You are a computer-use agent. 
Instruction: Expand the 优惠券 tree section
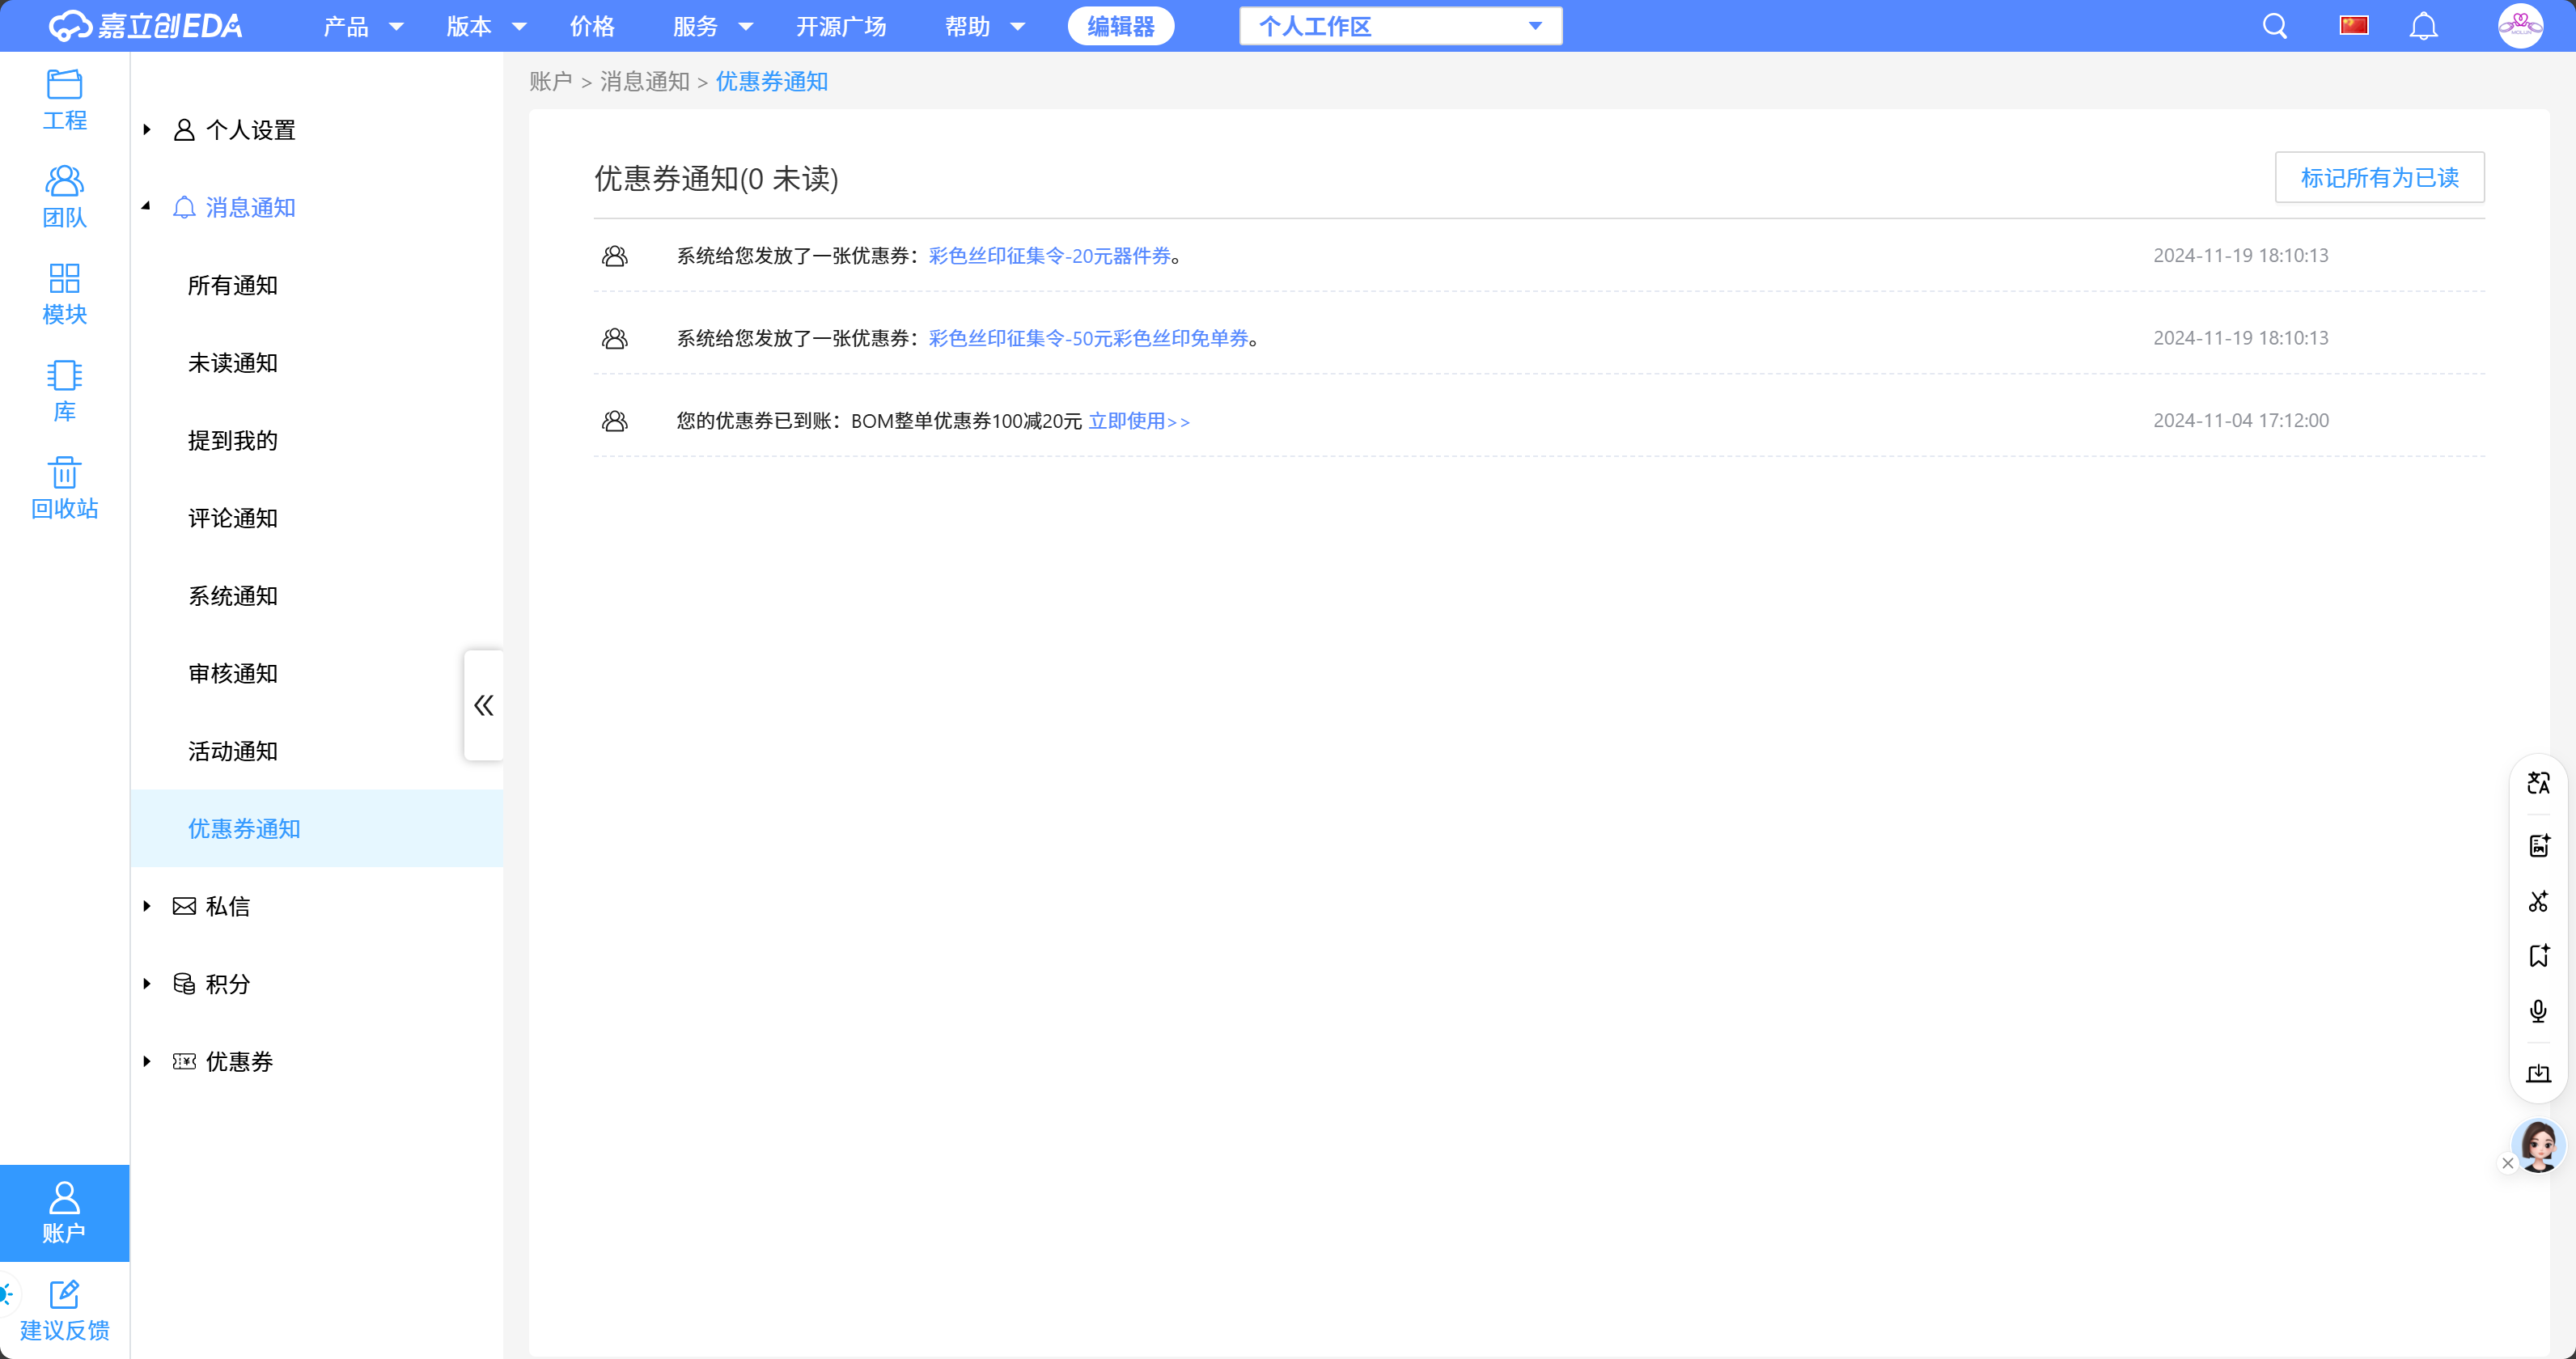[147, 1061]
